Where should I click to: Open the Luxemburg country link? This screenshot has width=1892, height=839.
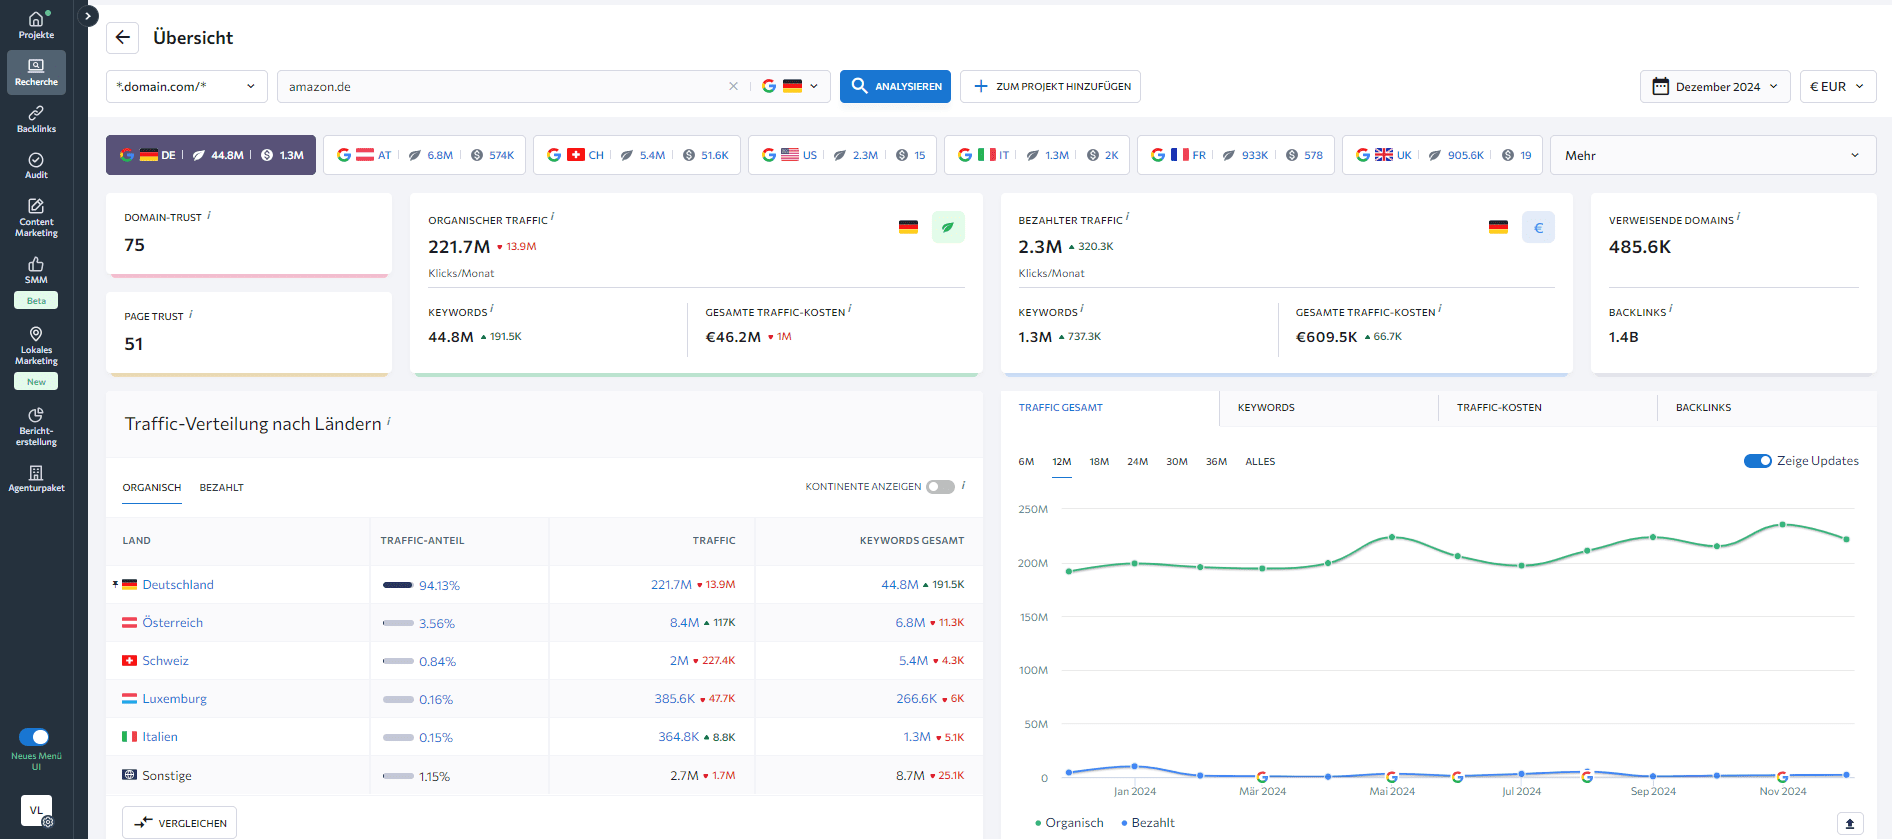[x=174, y=699]
